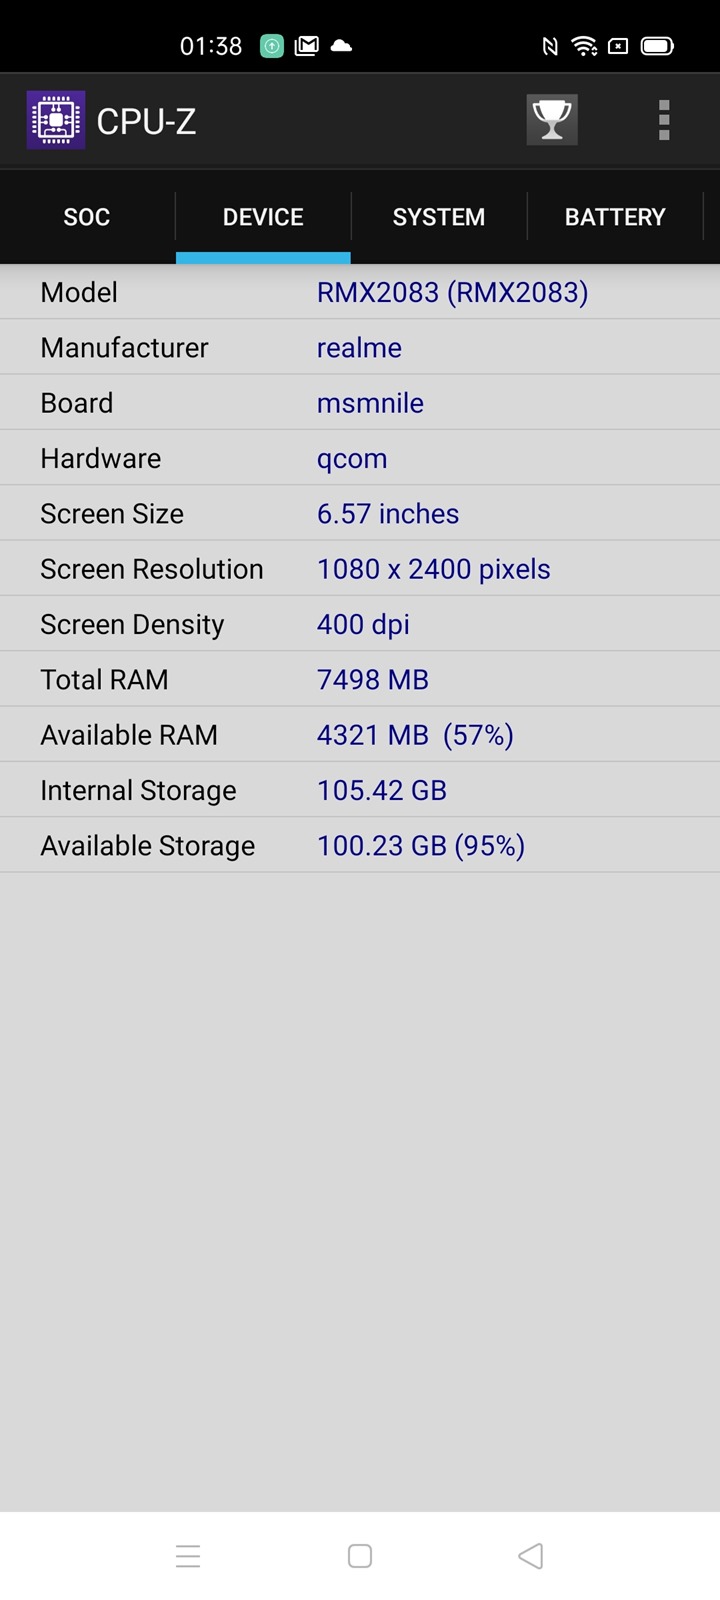
Task: Switch to the SOC tab
Action: (x=87, y=217)
